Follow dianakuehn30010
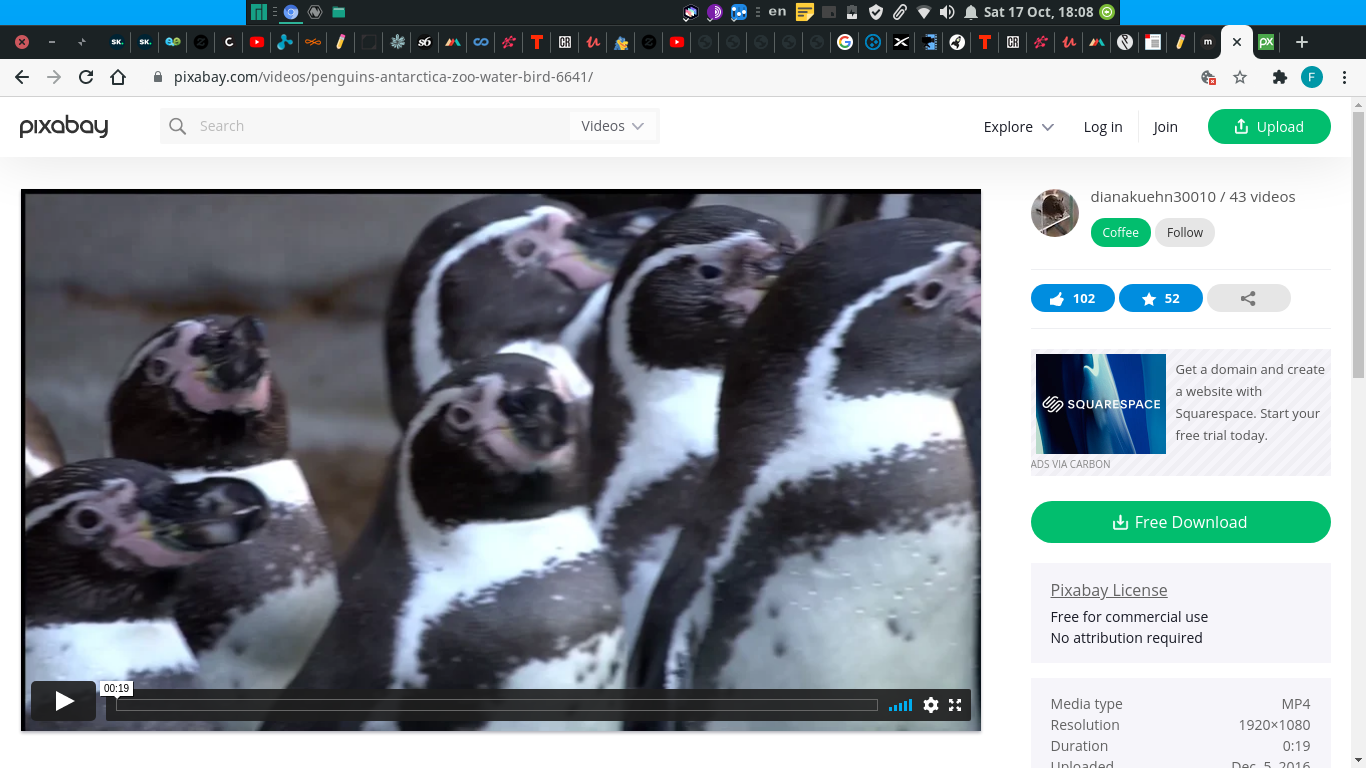 [1185, 232]
